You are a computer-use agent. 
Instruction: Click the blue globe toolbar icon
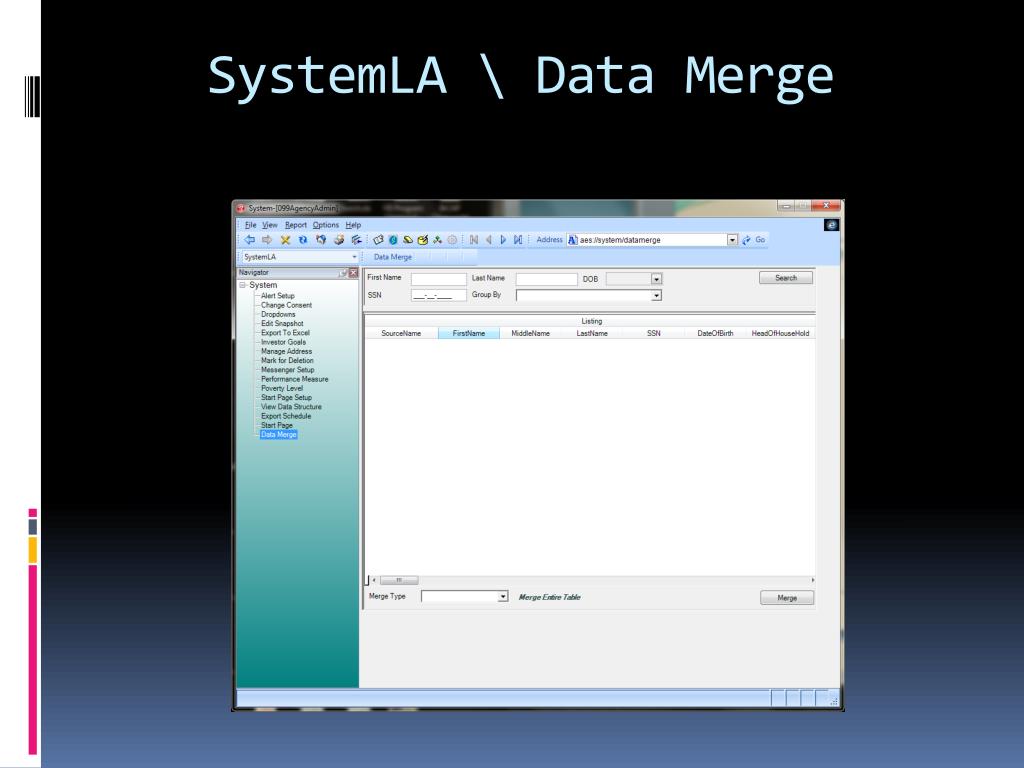coord(393,240)
